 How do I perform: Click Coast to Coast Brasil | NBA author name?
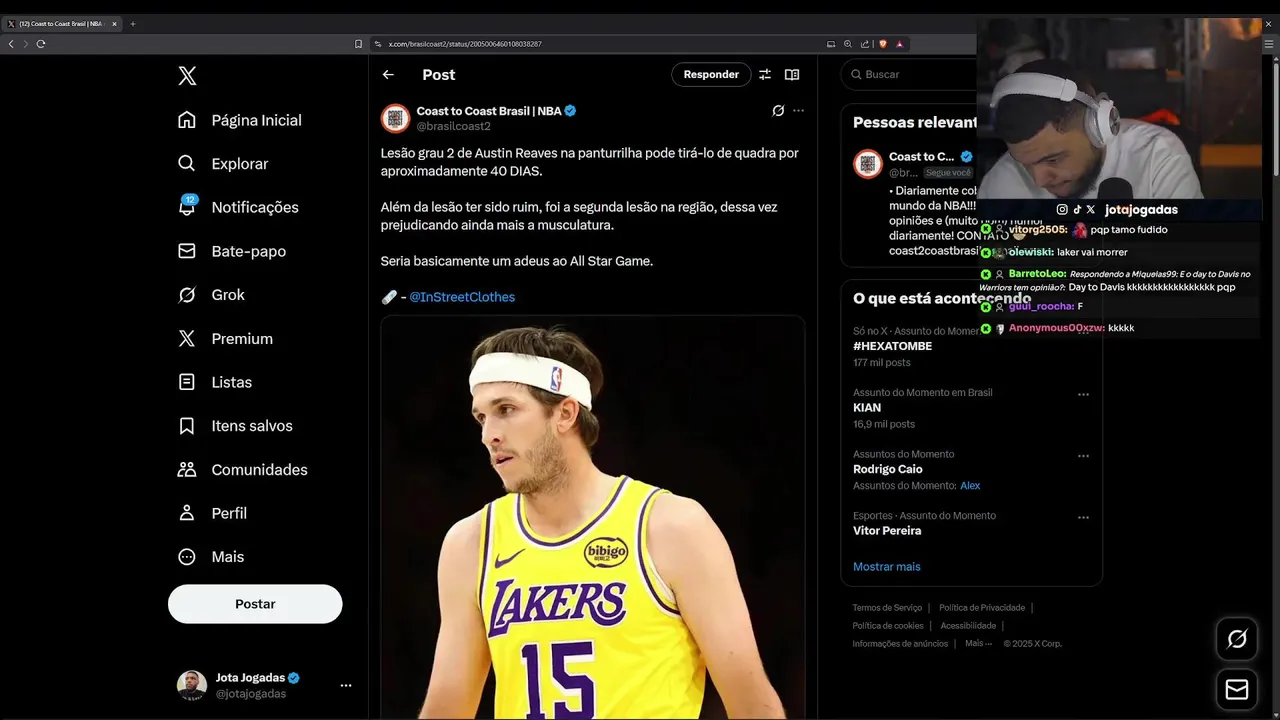coord(489,111)
